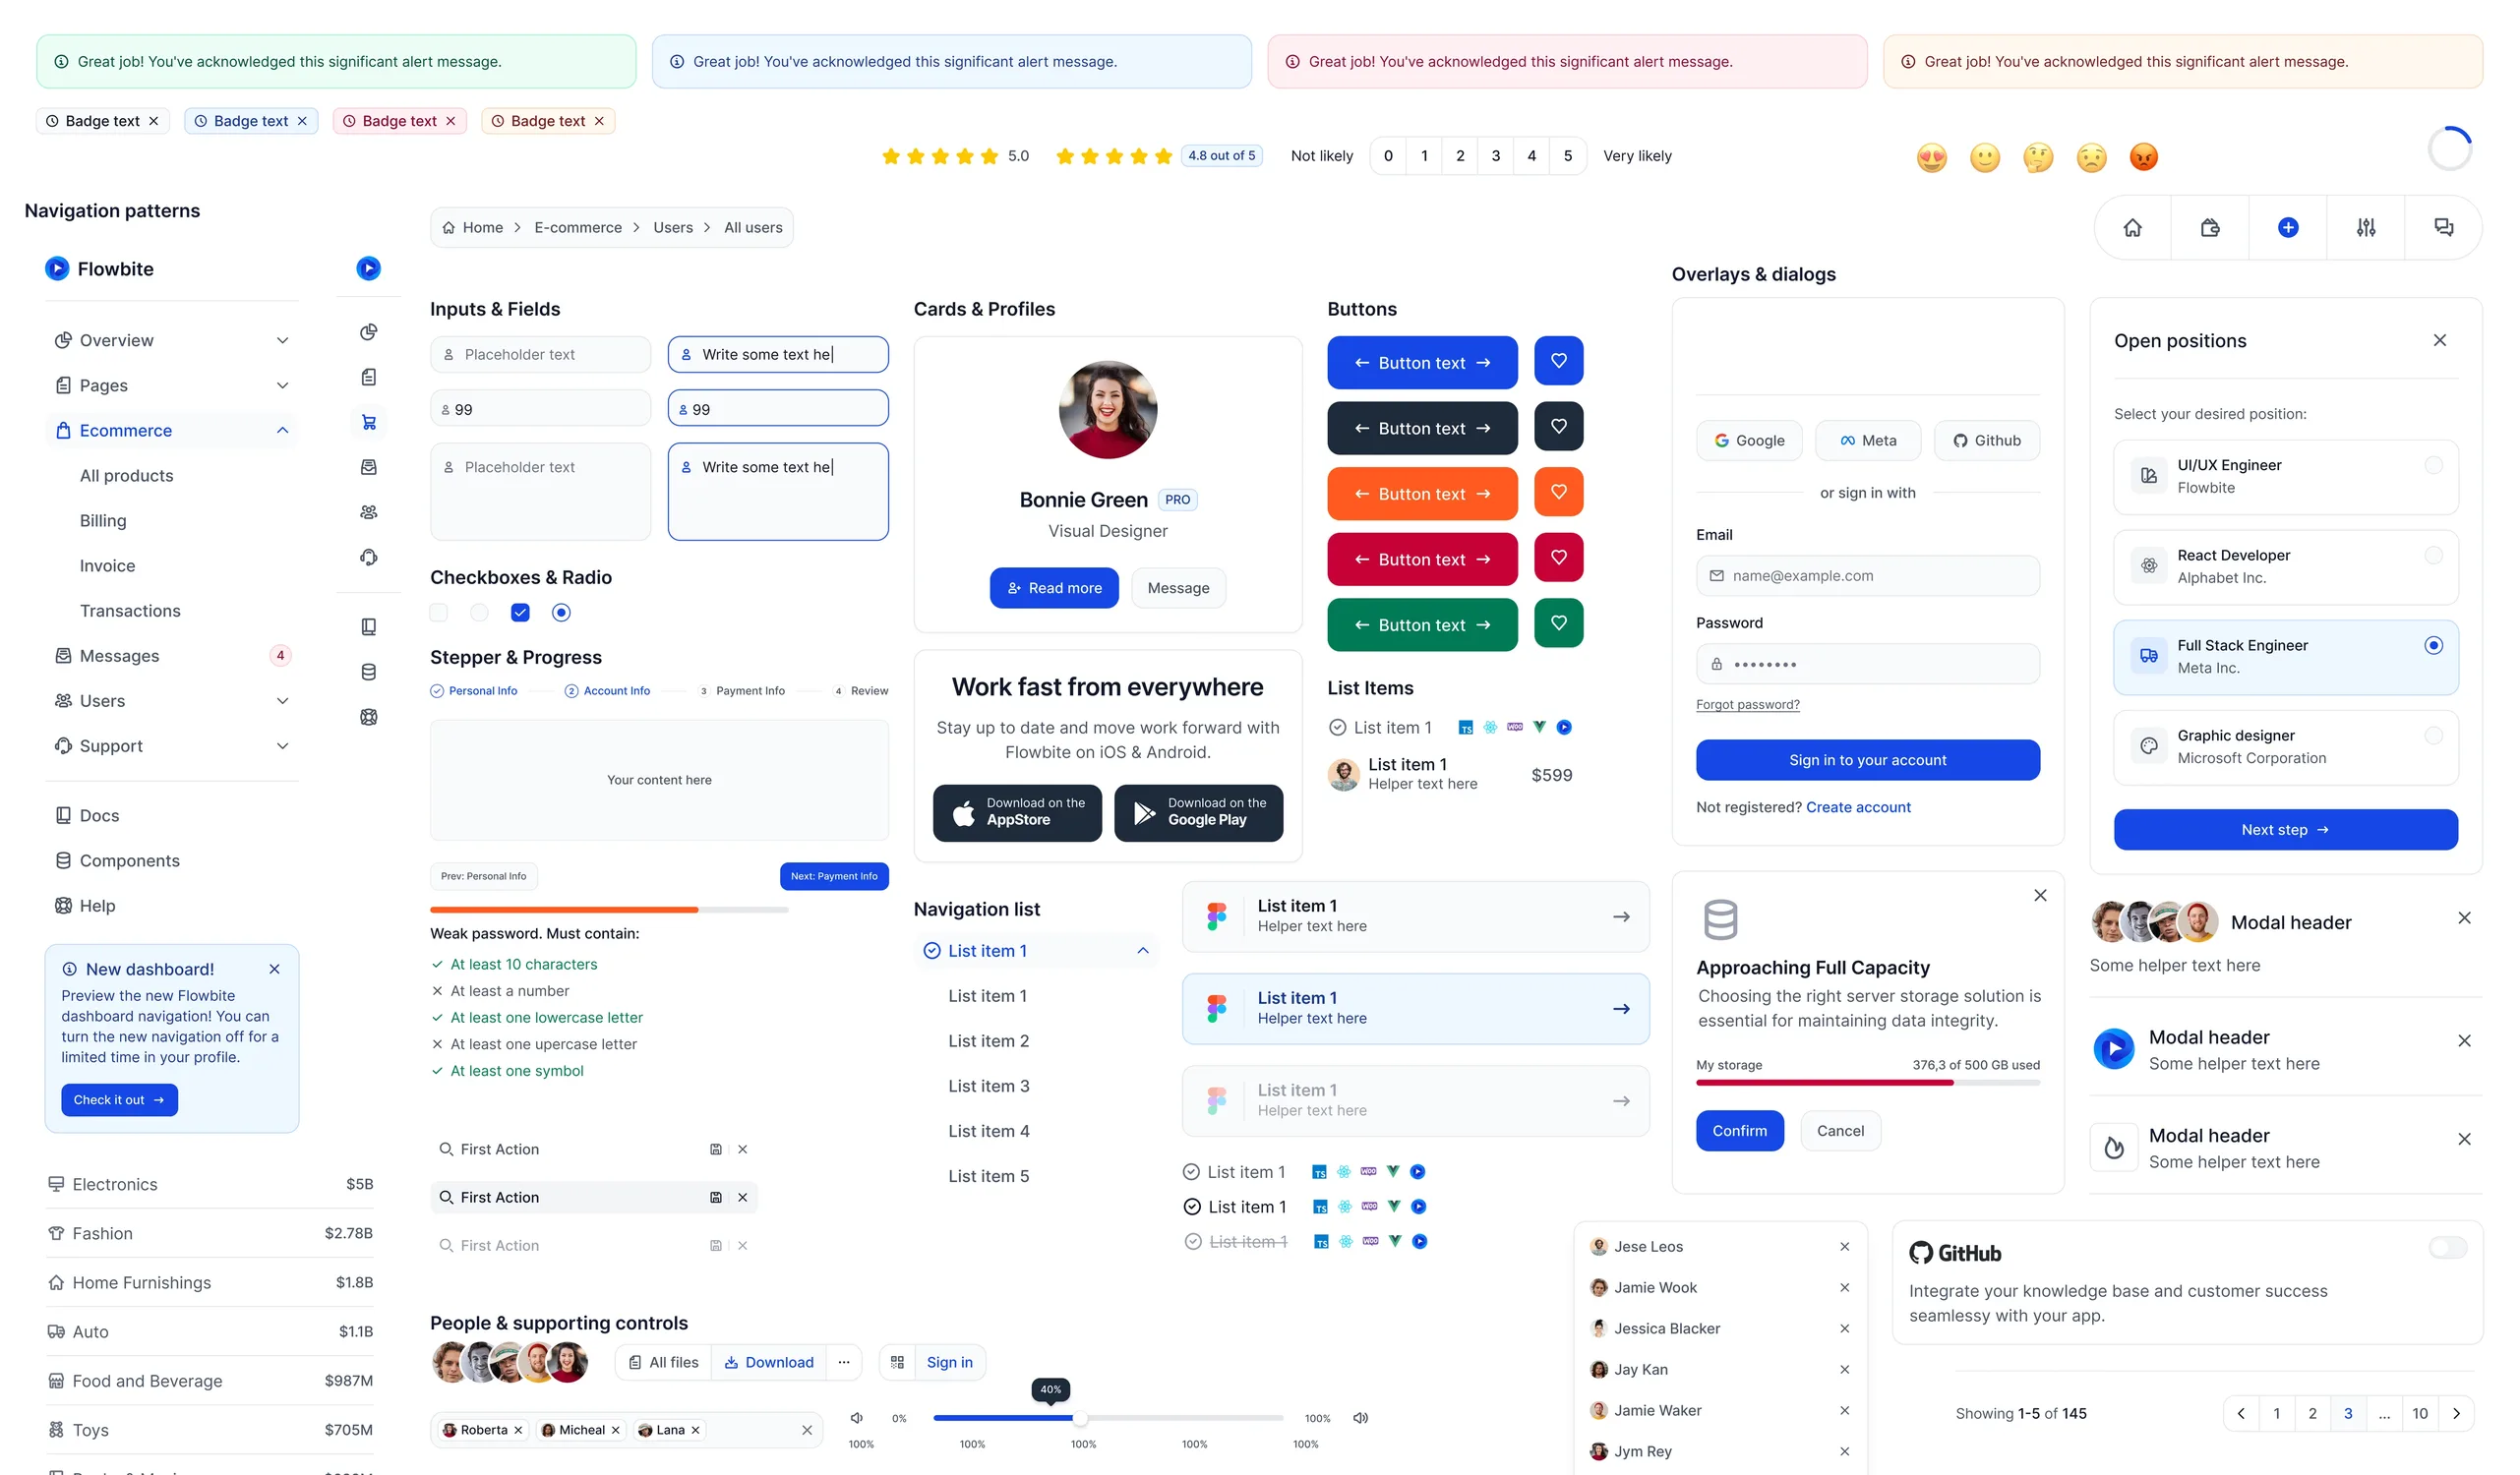This screenshot has height=1475, width=2520.
Task: Click the Forgot password link
Action: pos(1747,705)
